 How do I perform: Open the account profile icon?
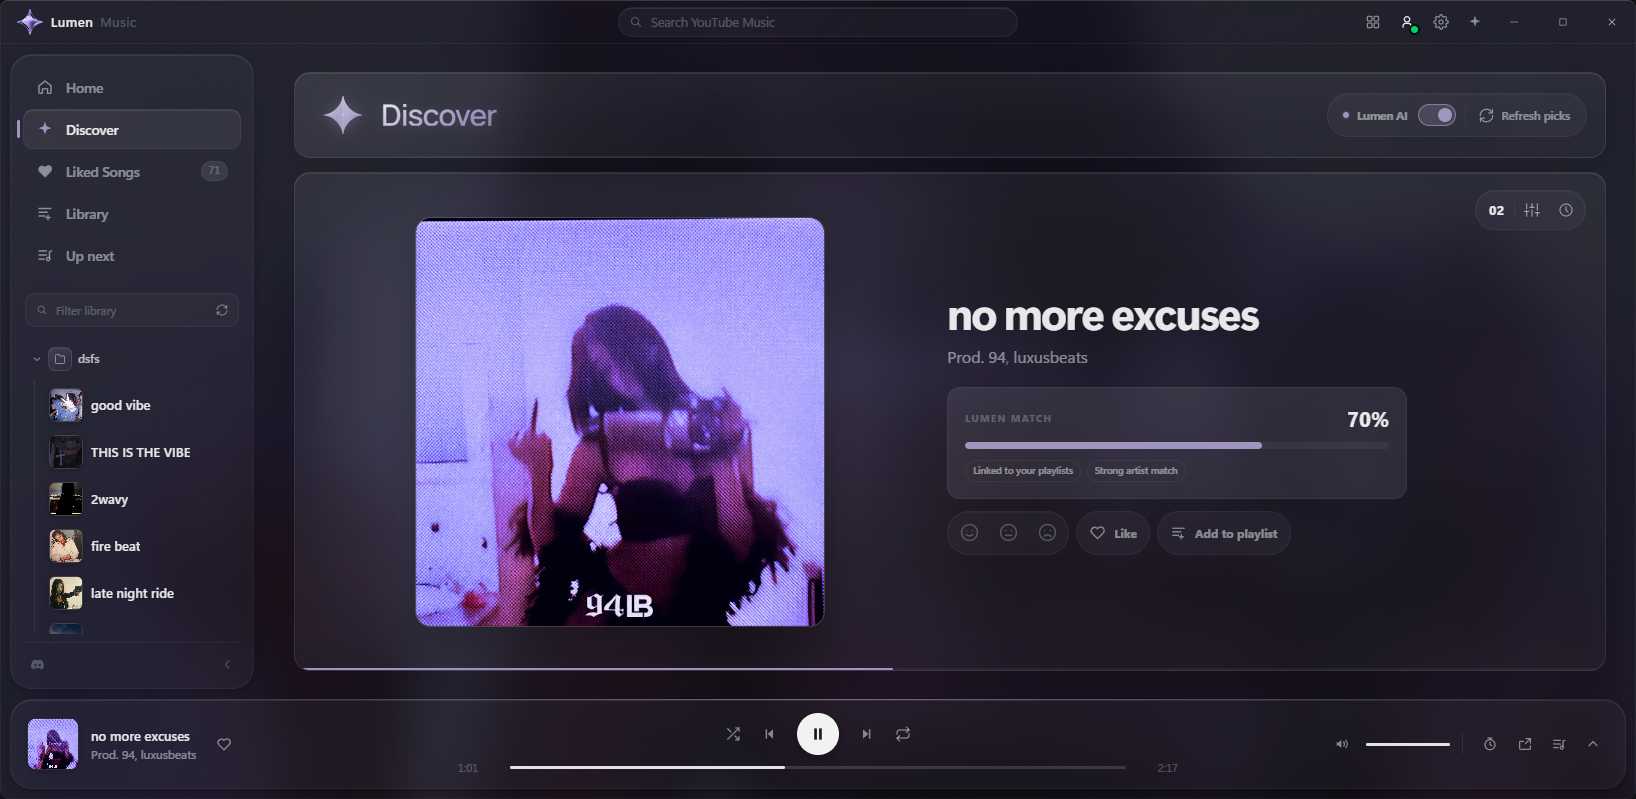1407,22
